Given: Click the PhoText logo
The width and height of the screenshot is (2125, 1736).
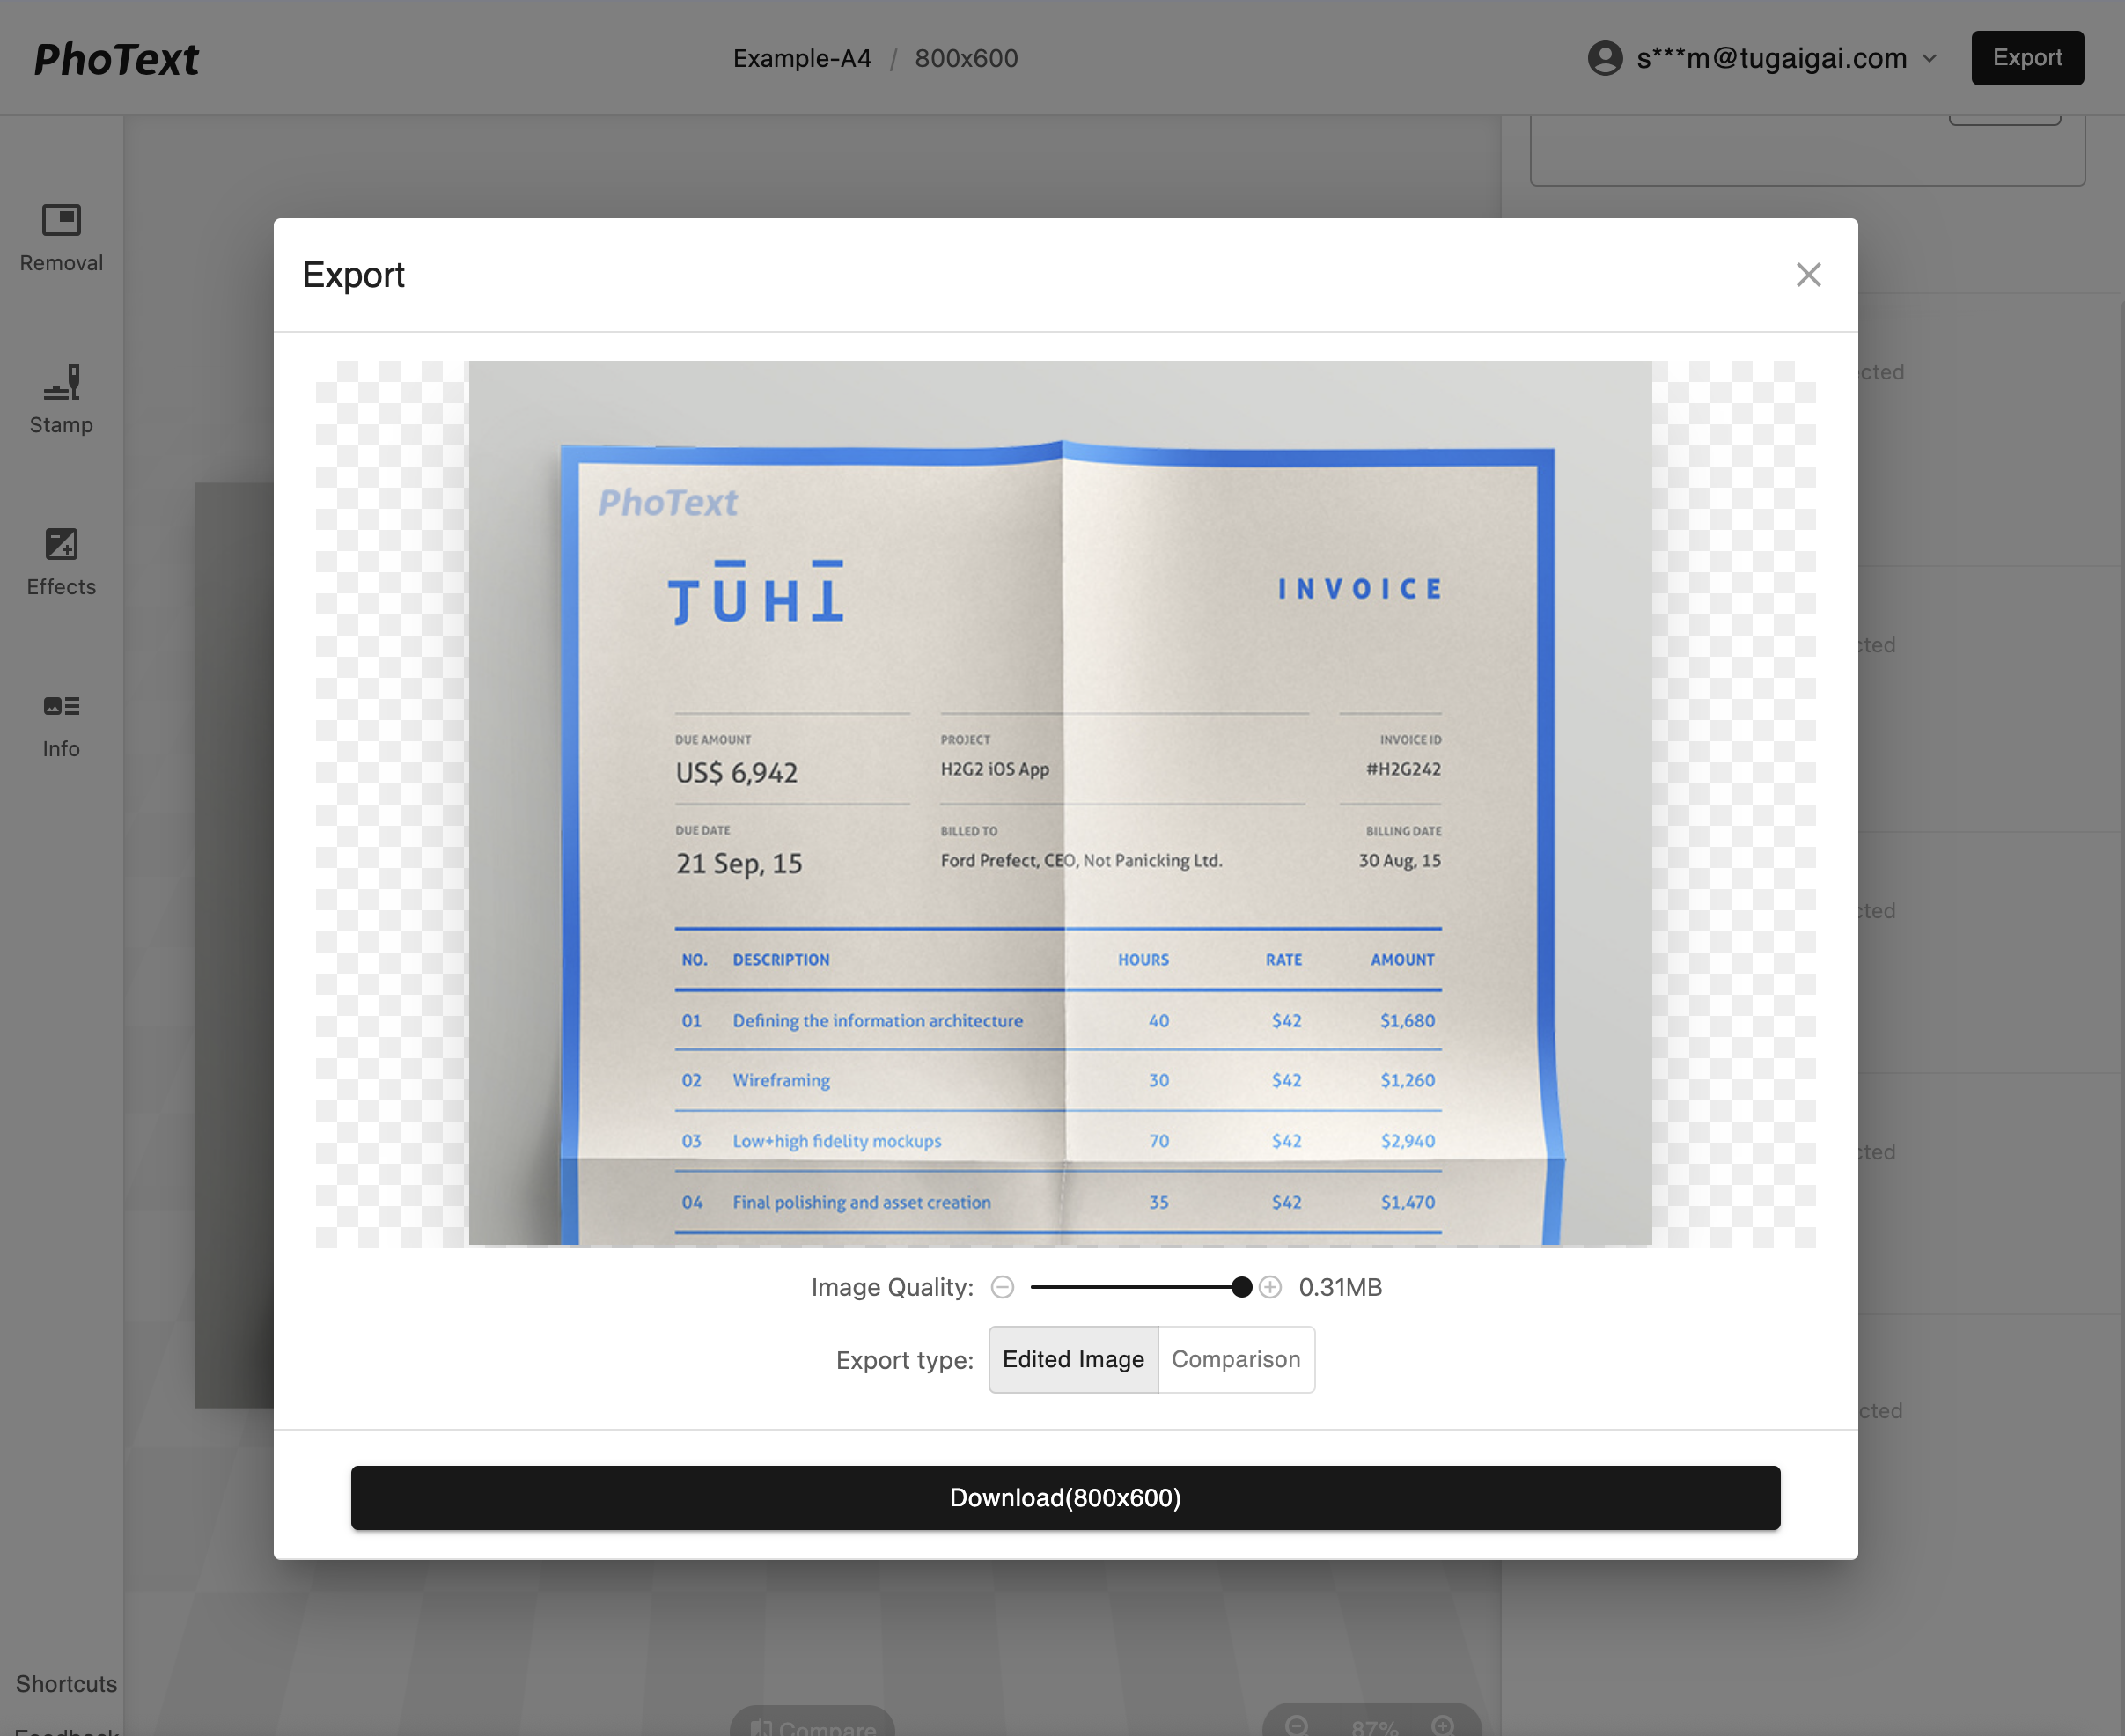Looking at the screenshot, I should pos(117,59).
